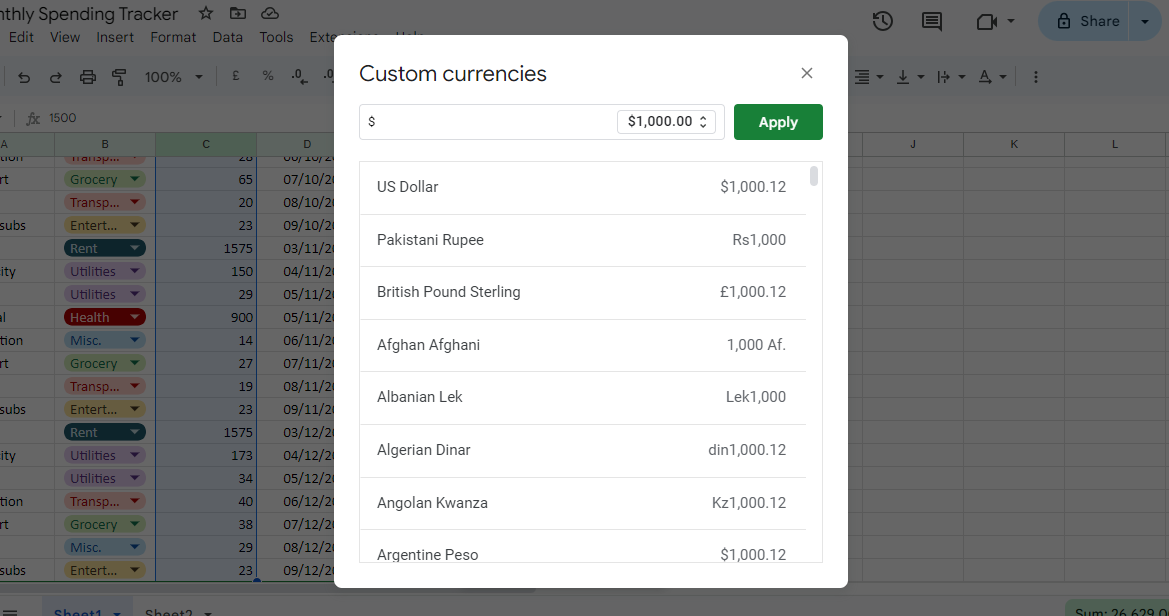1169x616 pixels.
Task: Click the Apply button in Custom currencies
Action: tap(778, 121)
